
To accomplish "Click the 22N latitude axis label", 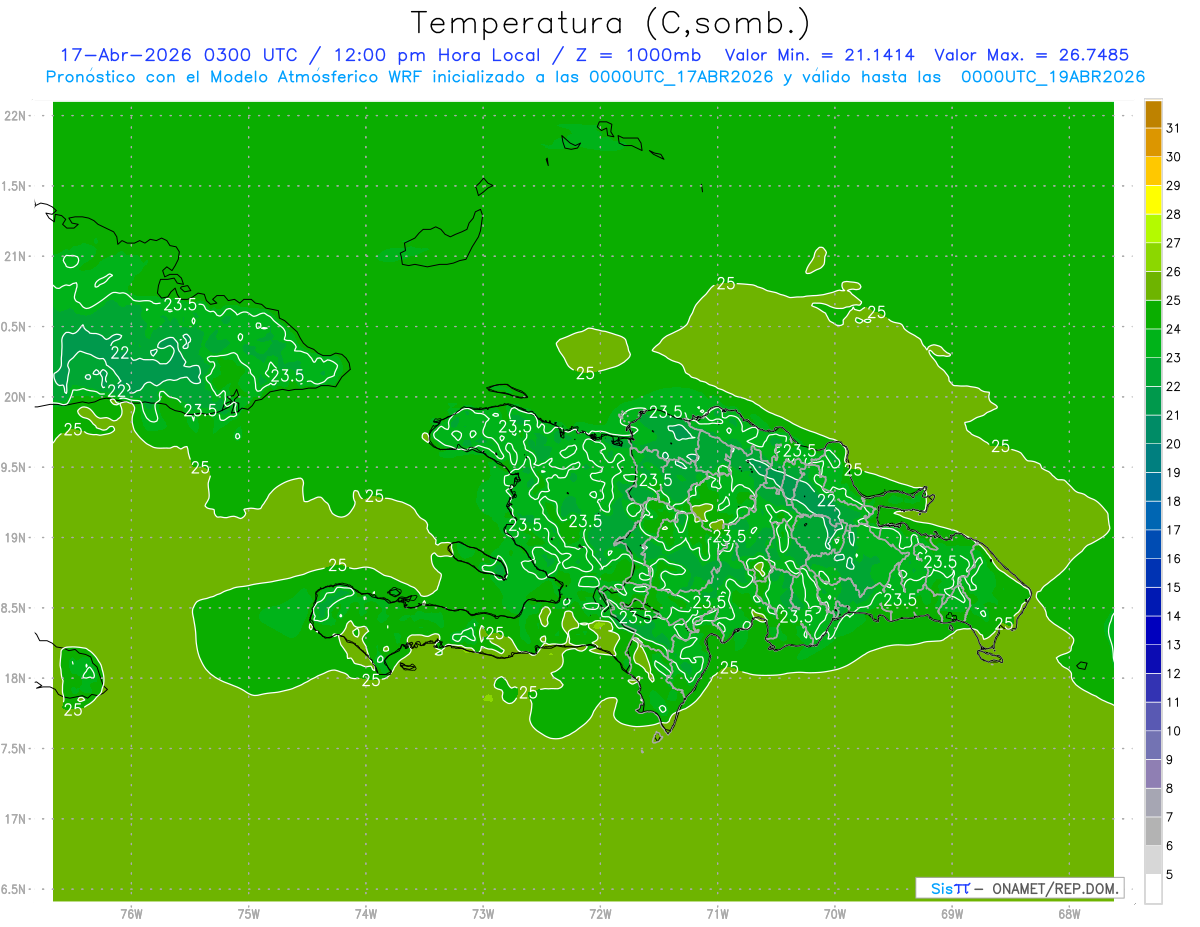I will [x=15, y=116].
